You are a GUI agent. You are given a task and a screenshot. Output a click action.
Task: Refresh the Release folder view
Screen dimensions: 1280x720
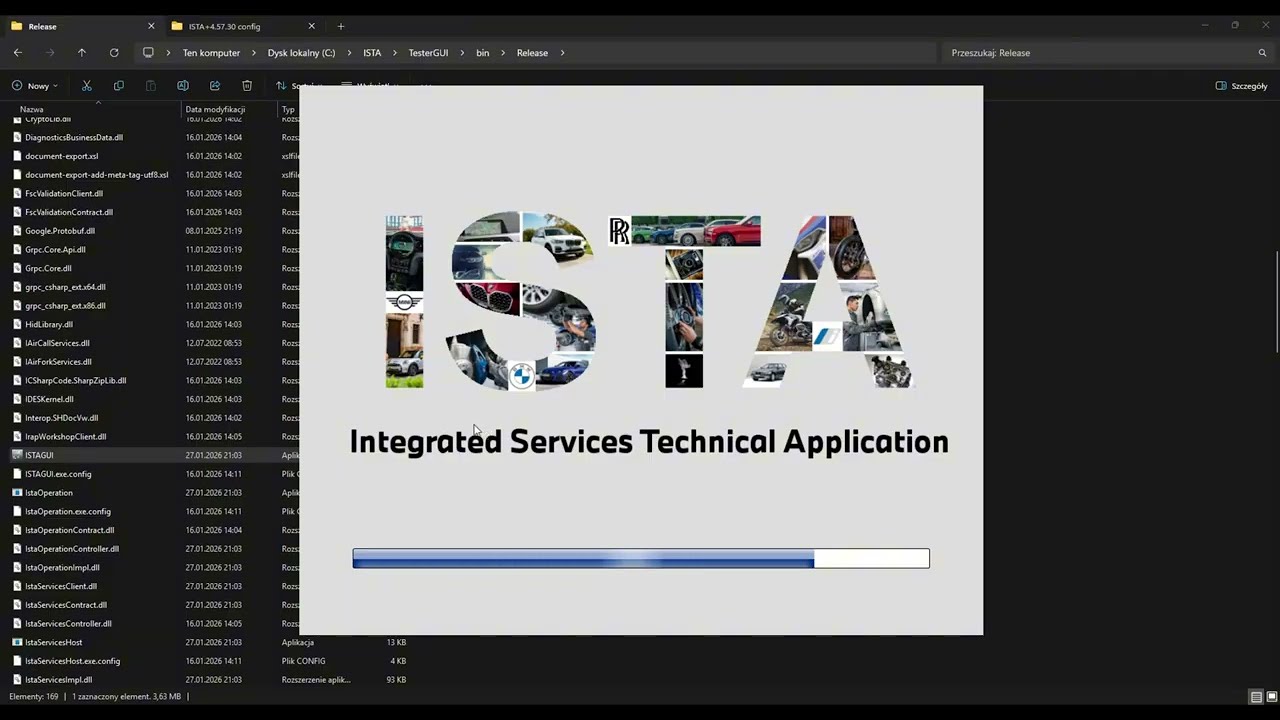click(114, 53)
